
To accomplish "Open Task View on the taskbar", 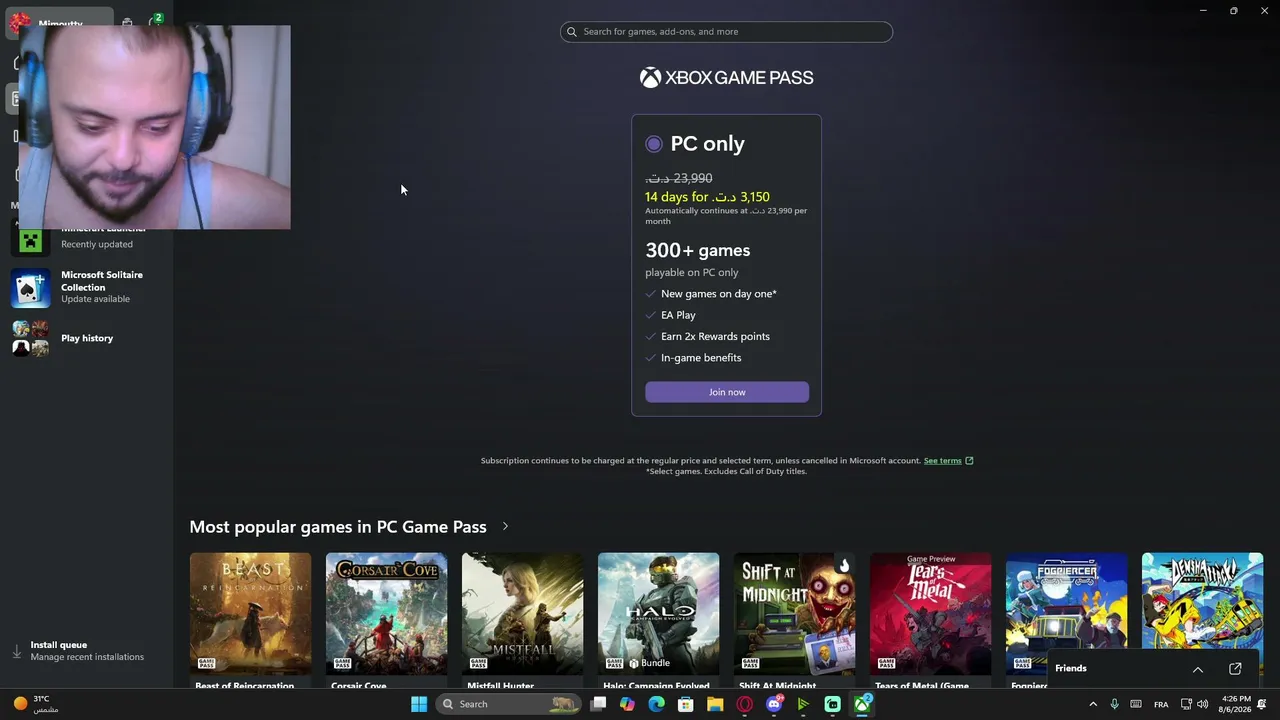I will tap(598, 704).
